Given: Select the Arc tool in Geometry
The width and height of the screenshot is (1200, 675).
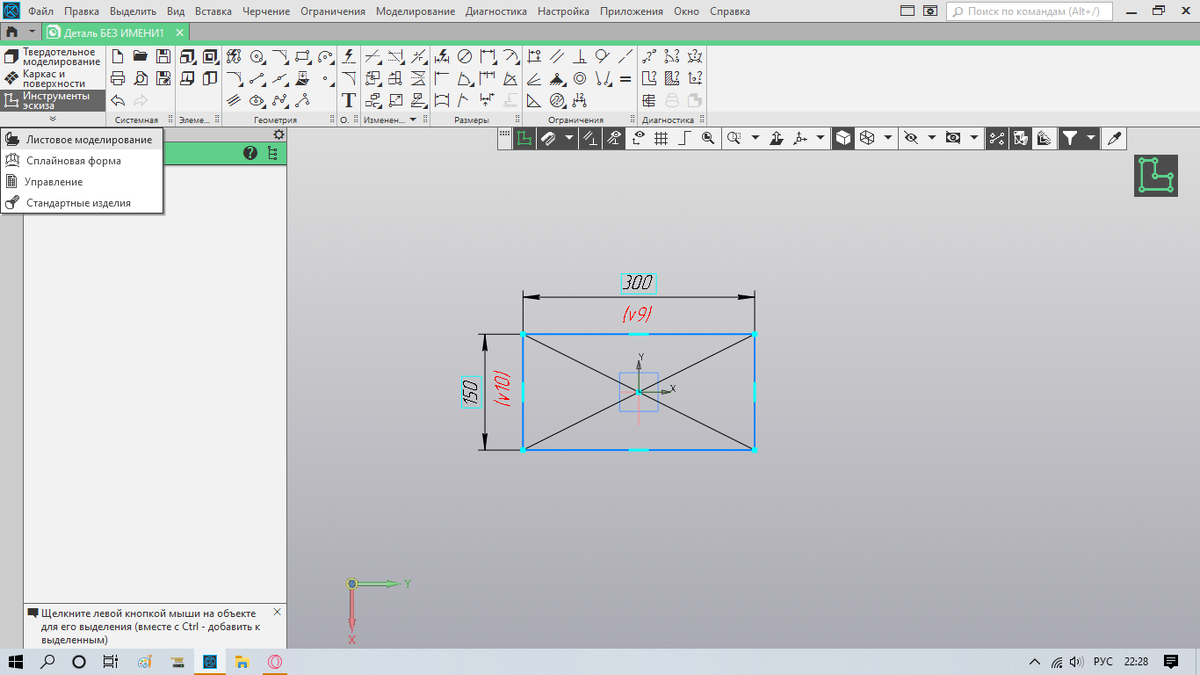Looking at the screenshot, I should (325, 56).
